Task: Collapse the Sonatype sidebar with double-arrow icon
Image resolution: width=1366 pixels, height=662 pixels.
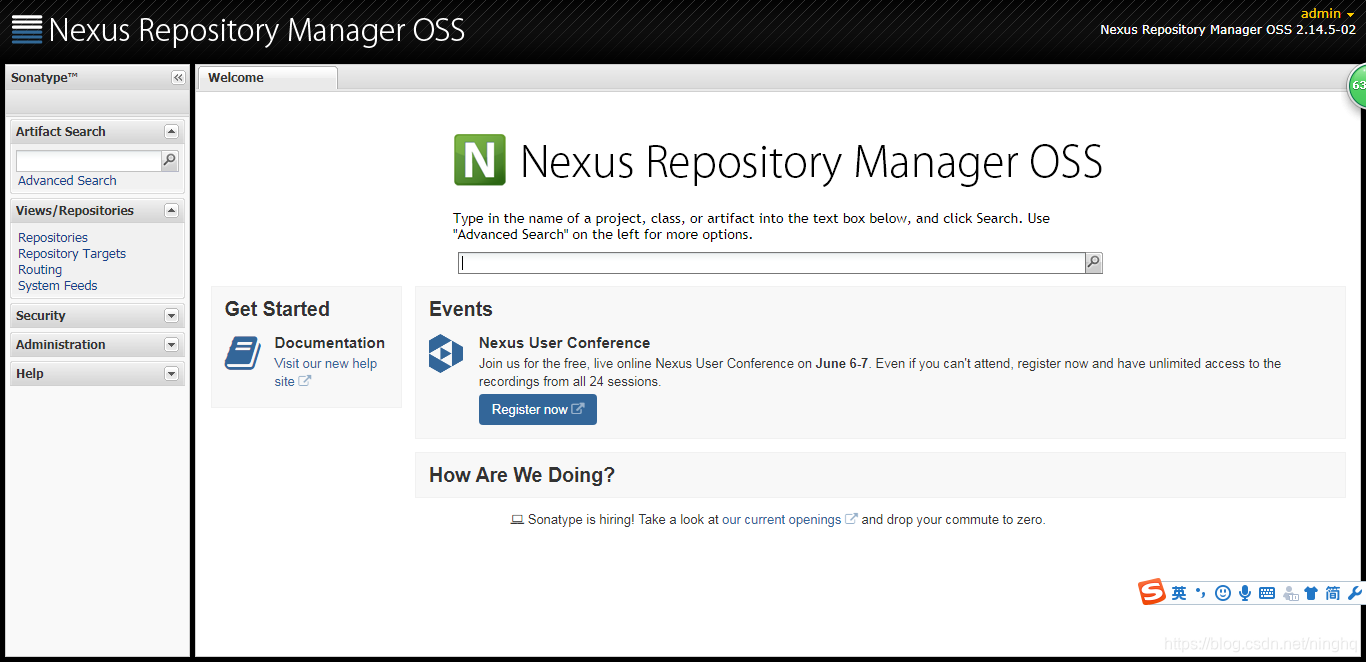Action: pyautogui.click(x=178, y=78)
